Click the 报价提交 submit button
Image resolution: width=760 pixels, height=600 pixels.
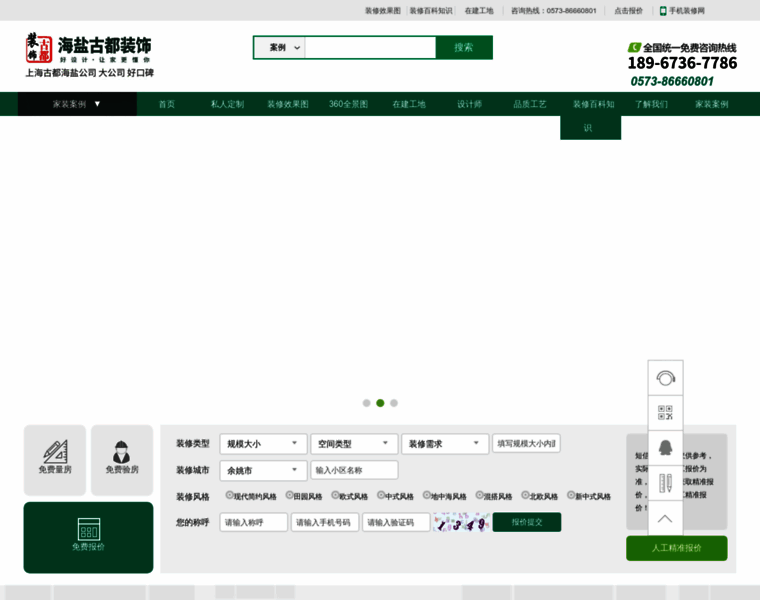tap(527, 522)
